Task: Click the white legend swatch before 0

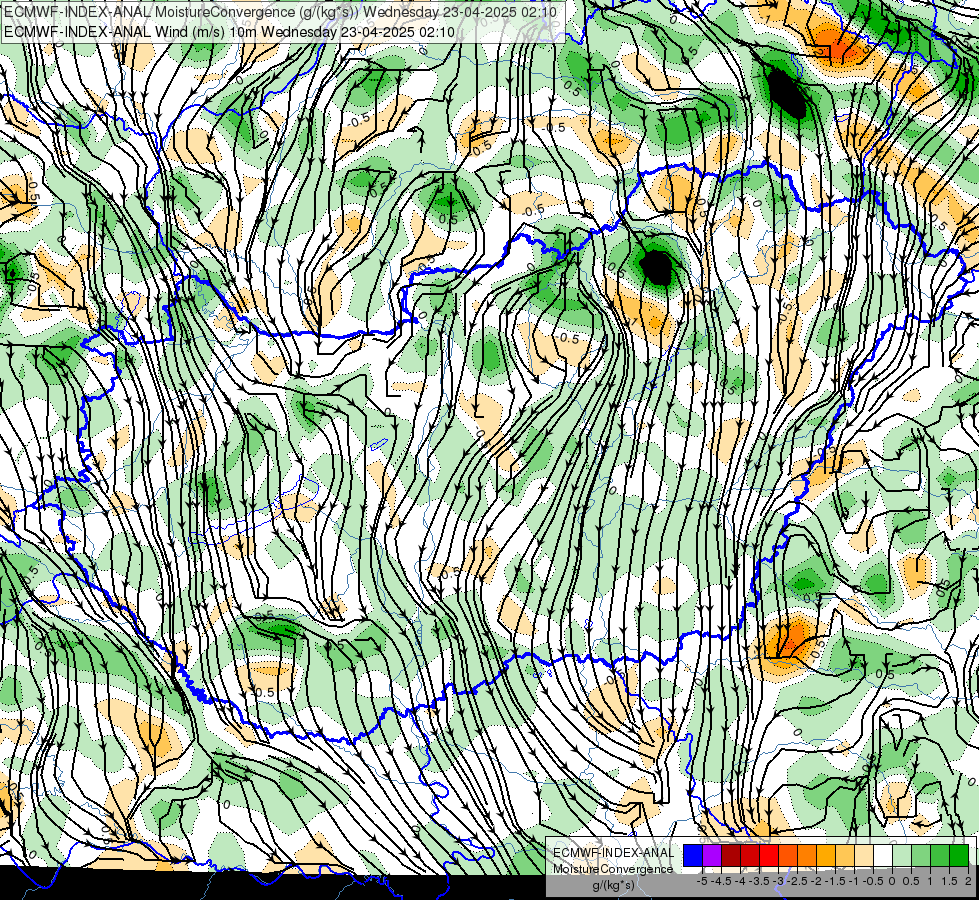Action: click(x=883, y=855)
